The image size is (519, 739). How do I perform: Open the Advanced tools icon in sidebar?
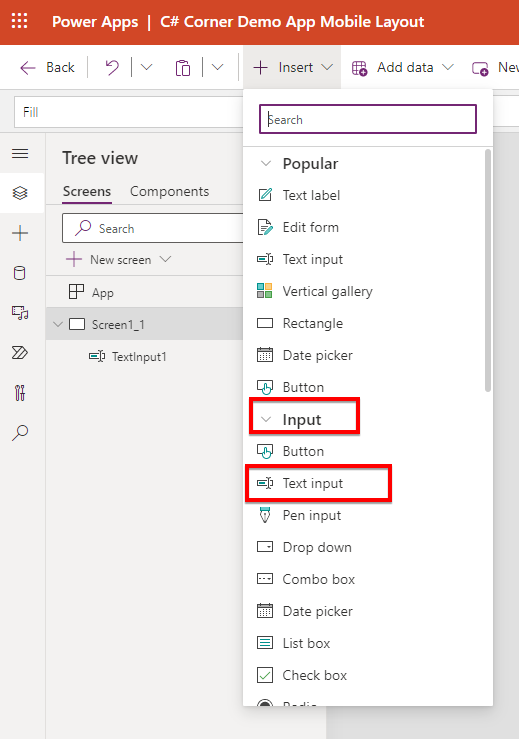20,393
